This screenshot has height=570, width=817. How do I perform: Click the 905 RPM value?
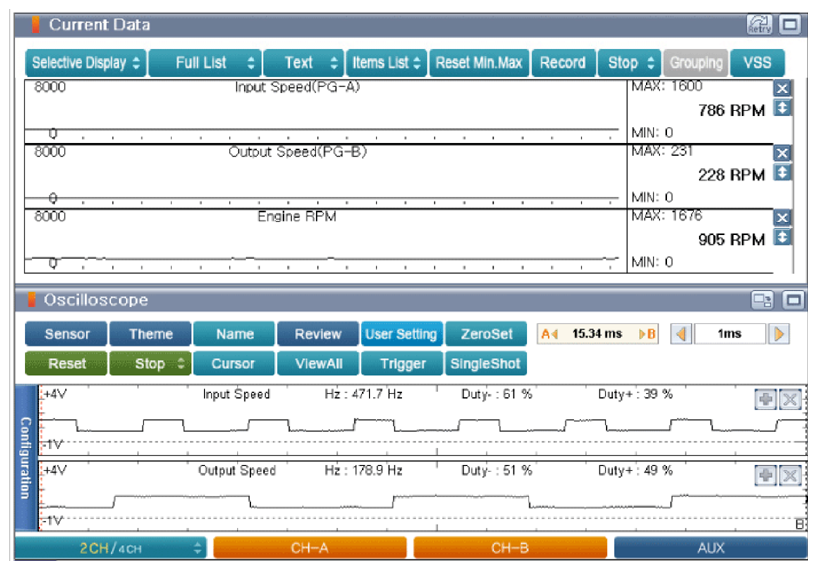coord(732,240)
